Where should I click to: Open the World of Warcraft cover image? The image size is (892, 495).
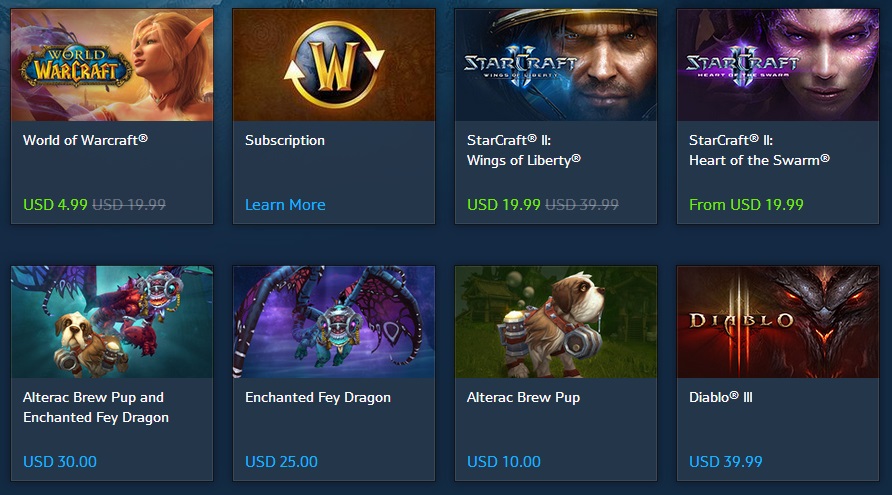pos(112,65)
